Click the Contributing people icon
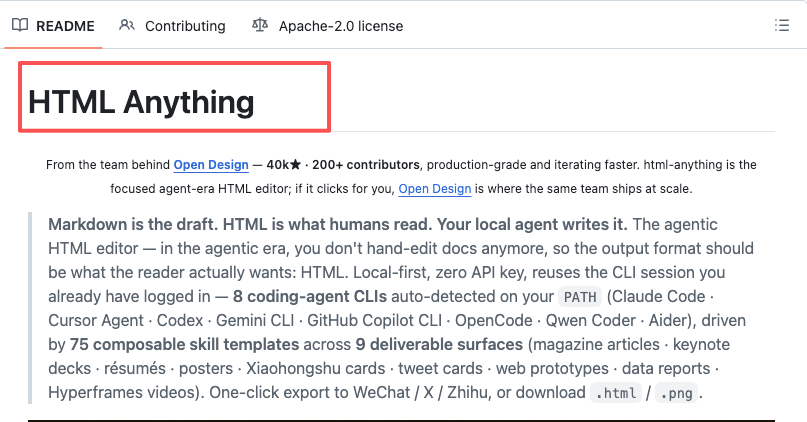The width and height of the screenshot is (807, 422). pyautogui.click(x=127, y=25)
